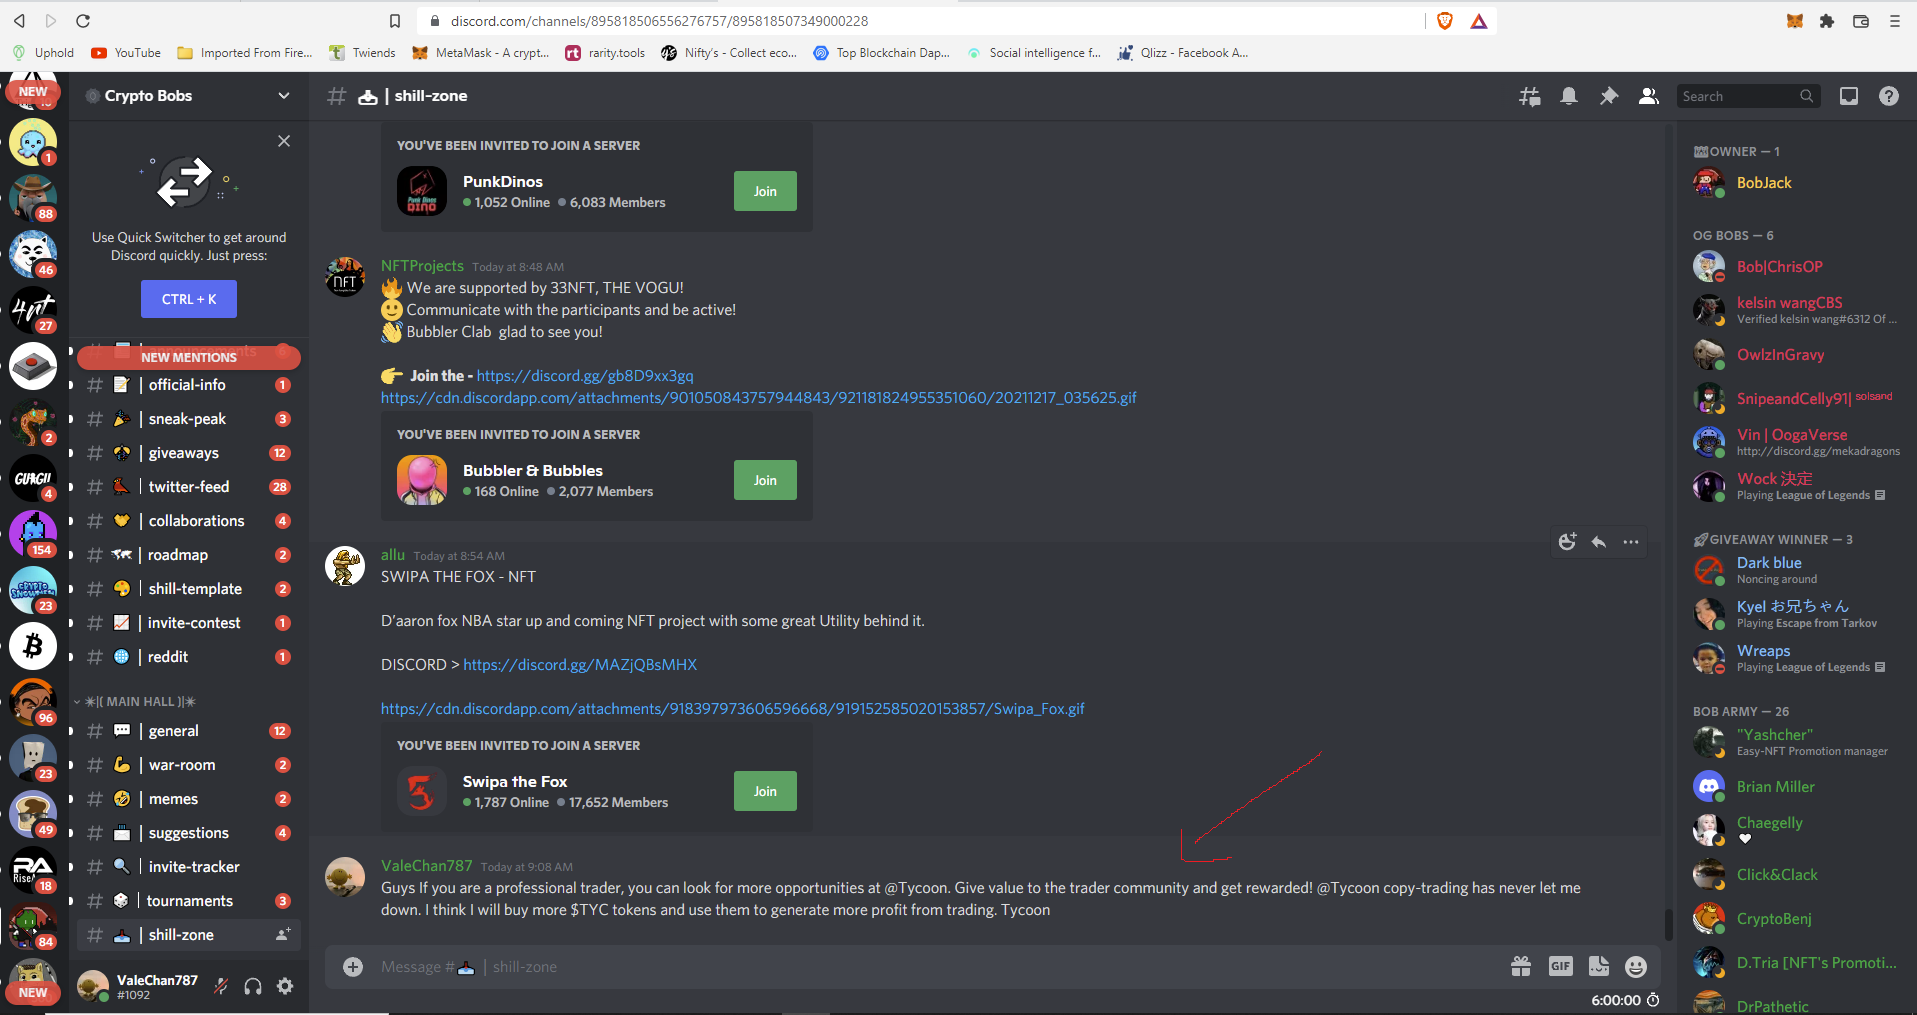The height and width of the screenshot is (1015, 1917).
Task: Open the Swipa_Fox.gif attachment link
Action: (x=732, y=709)
